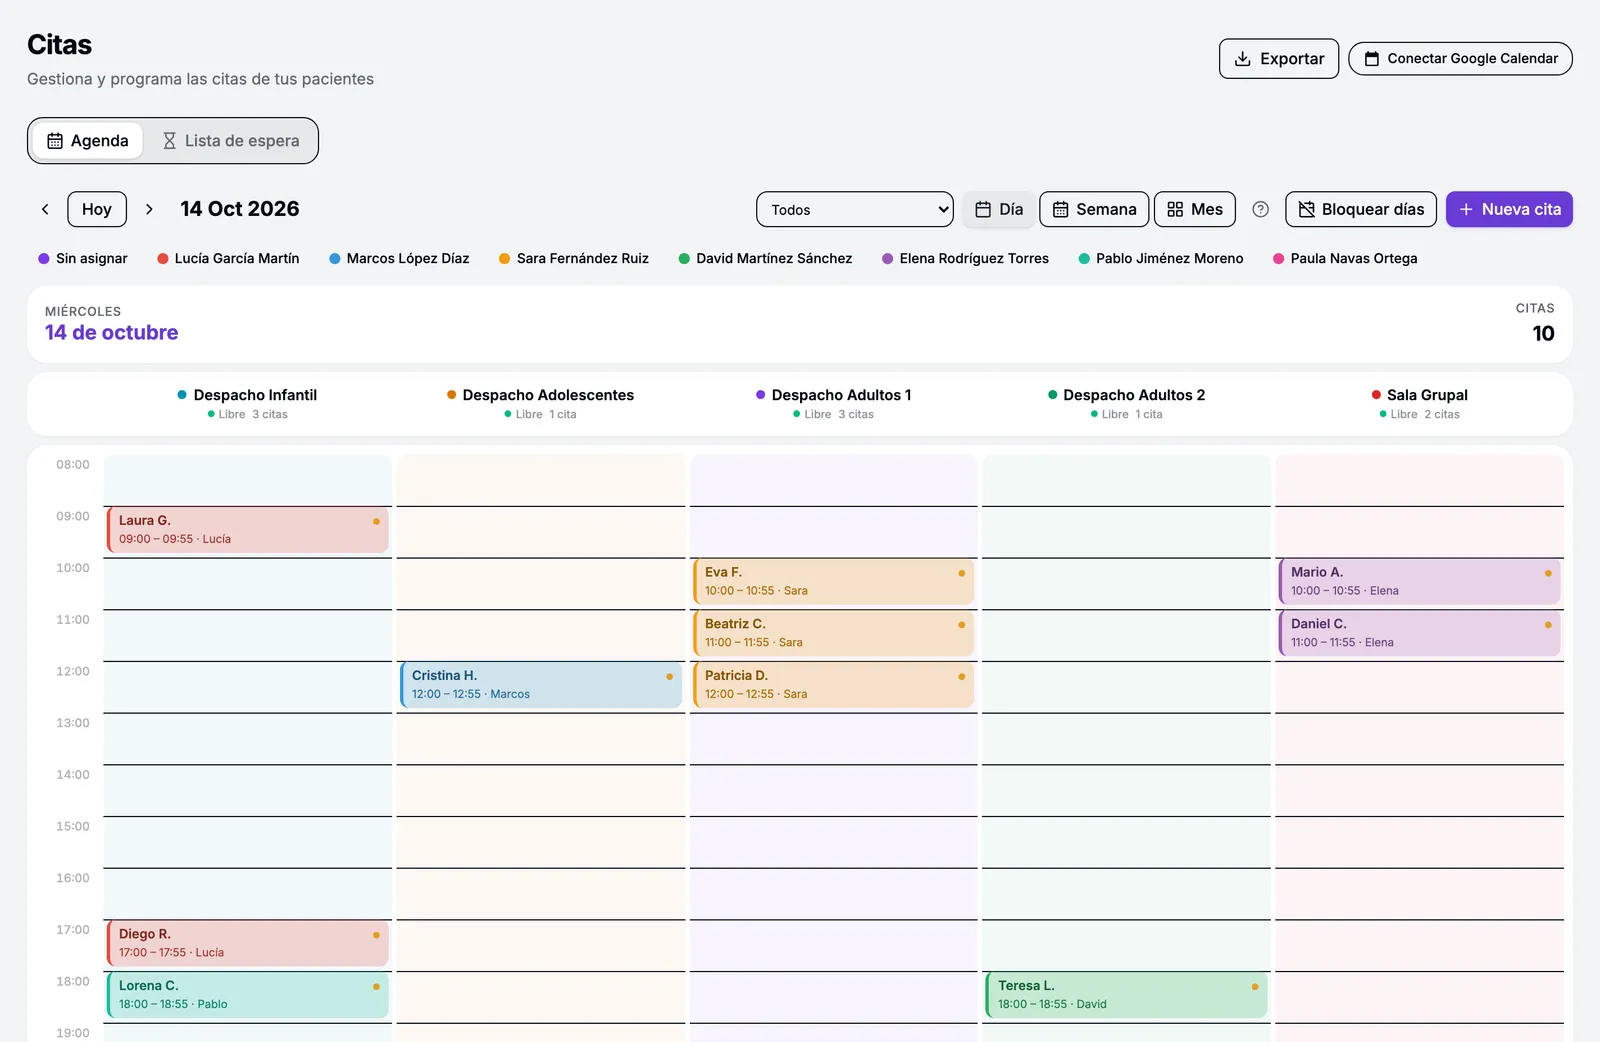Open Beatriz C. appointment at 11:00
1600x1042 pixels.
pos(833,633)
